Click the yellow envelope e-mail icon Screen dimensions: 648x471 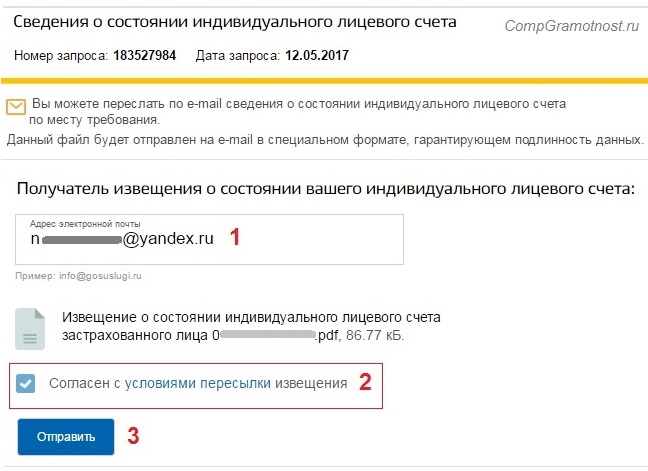(16, 107)
